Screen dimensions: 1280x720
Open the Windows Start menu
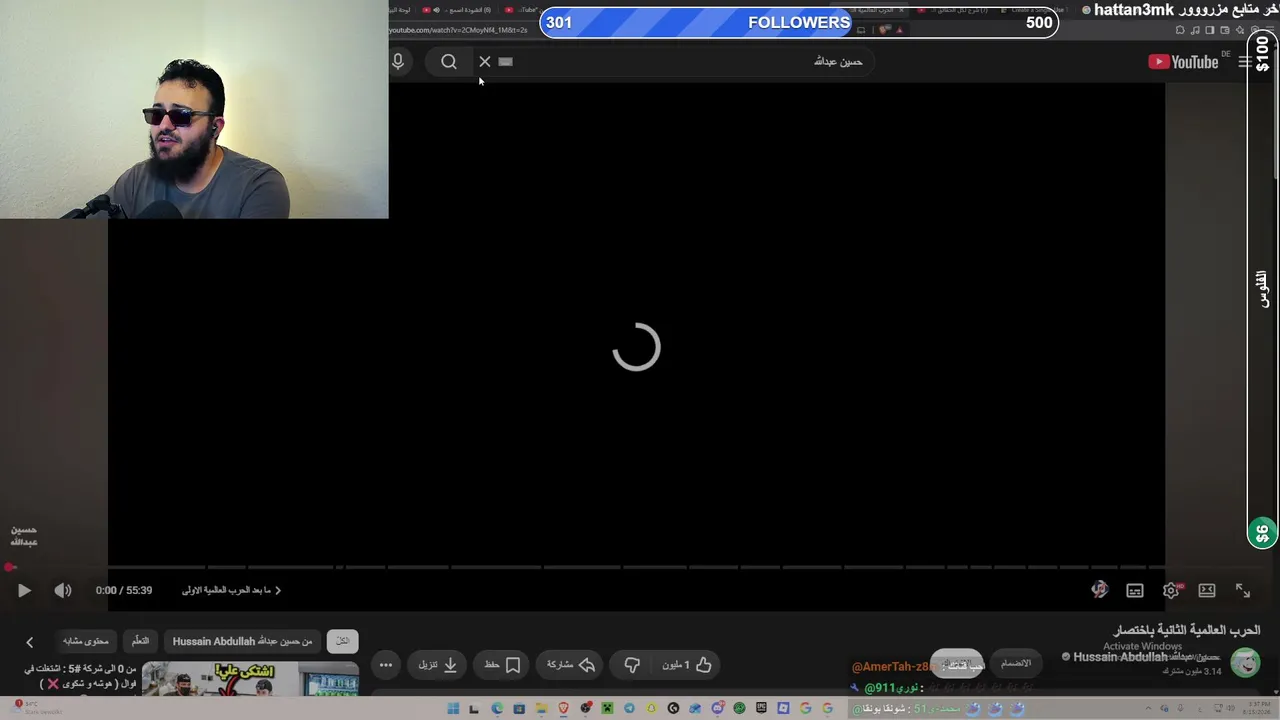pos(453,709)
